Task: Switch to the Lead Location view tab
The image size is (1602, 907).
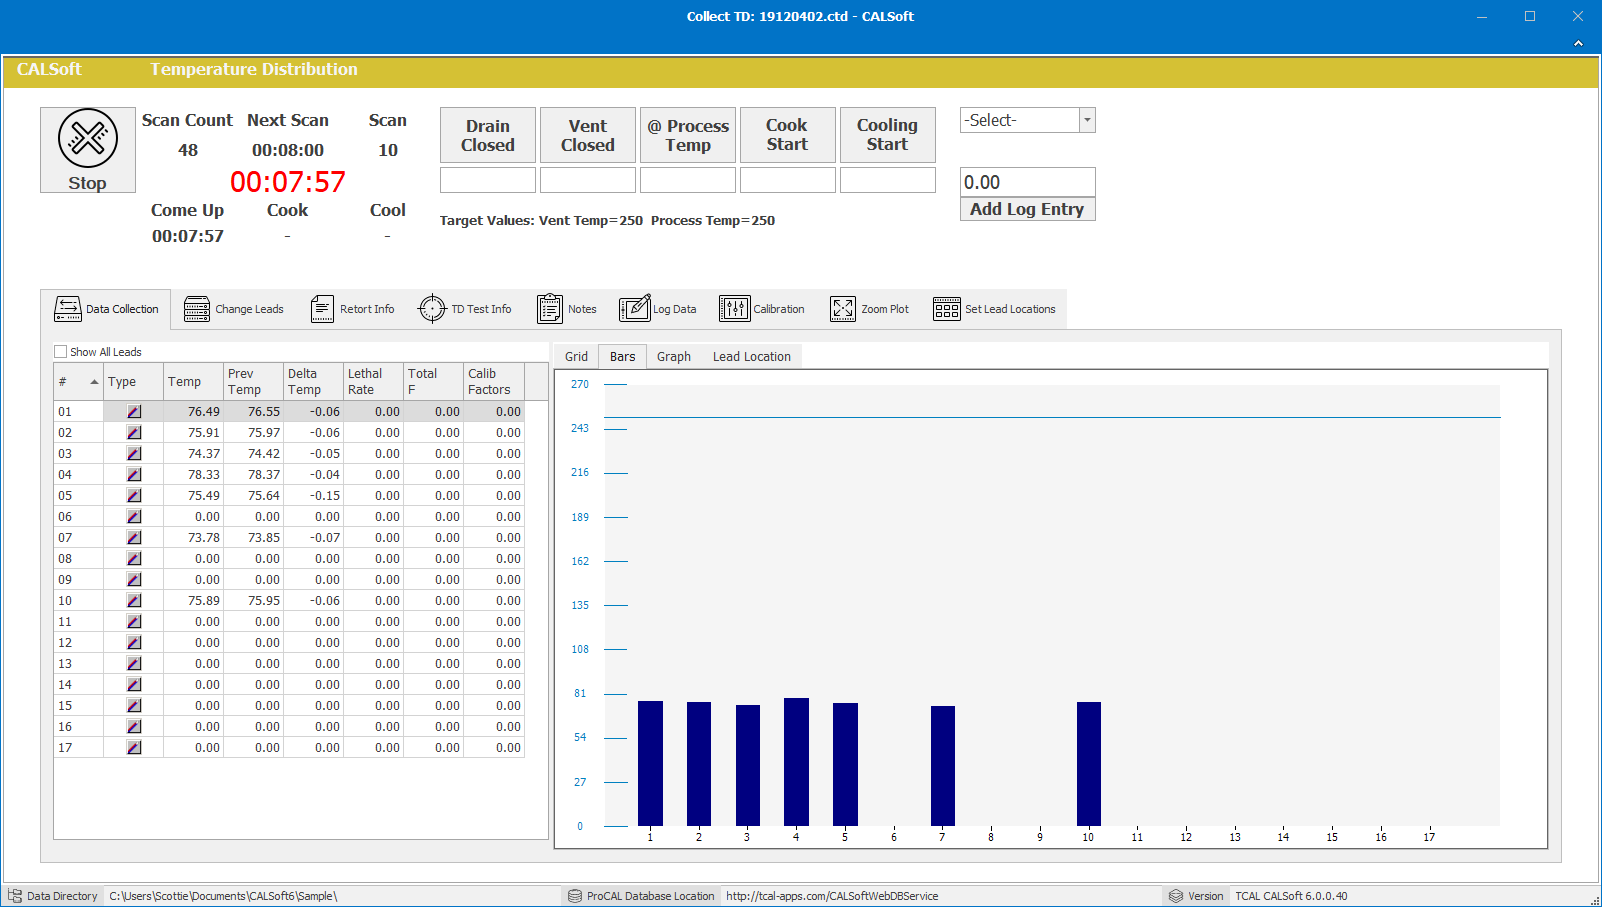Action: pyautogui.click(x=752, y=356)
